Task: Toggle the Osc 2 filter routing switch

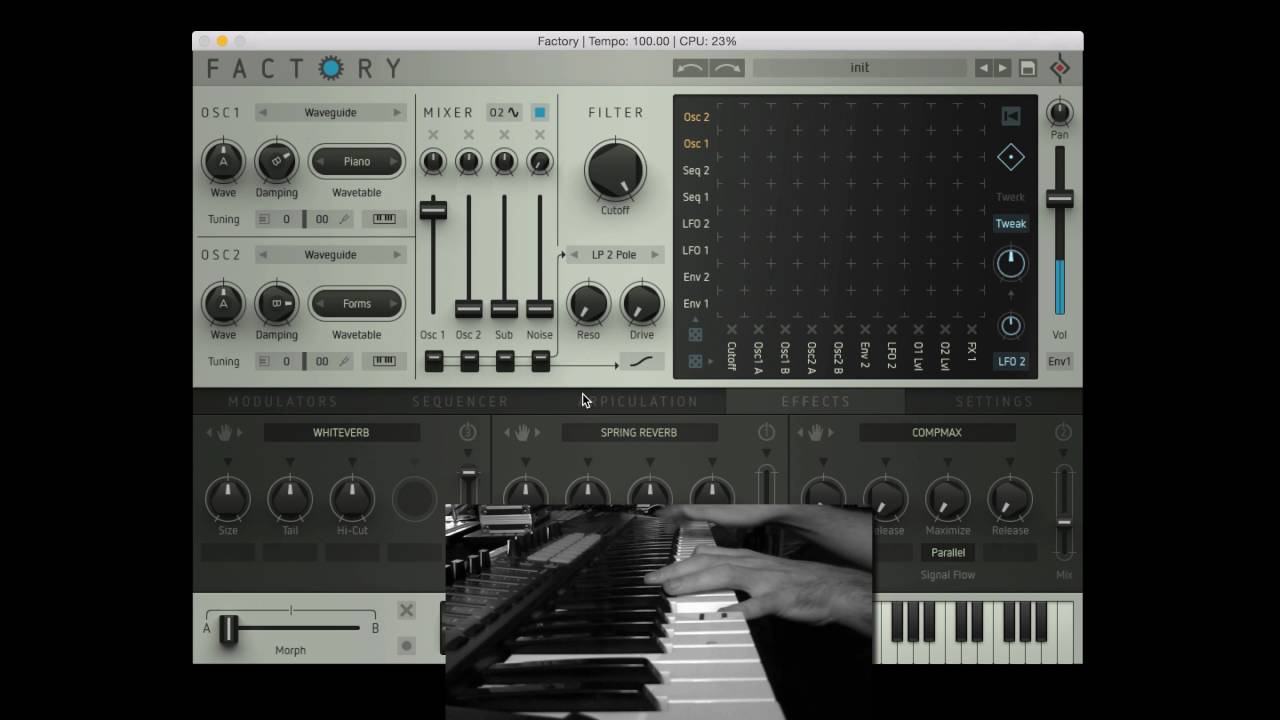Action: pos(469,361)
